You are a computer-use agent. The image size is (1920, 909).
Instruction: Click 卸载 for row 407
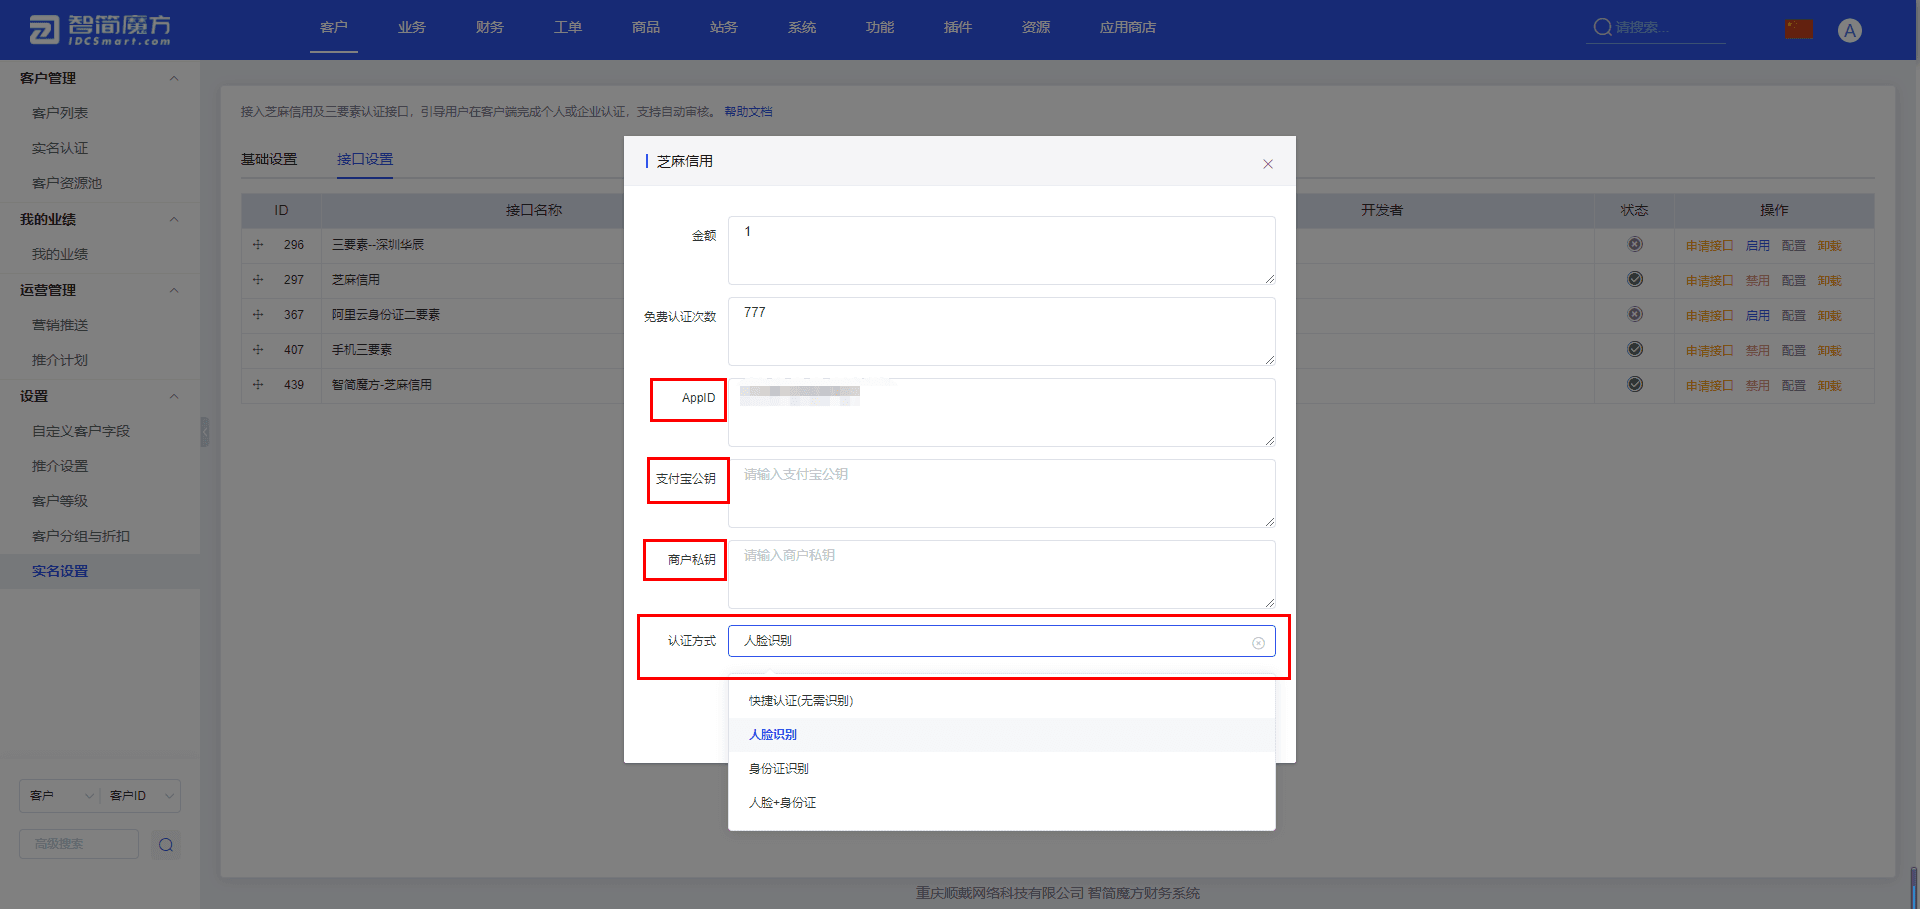pyautogui.click(x=1829, y=351)
